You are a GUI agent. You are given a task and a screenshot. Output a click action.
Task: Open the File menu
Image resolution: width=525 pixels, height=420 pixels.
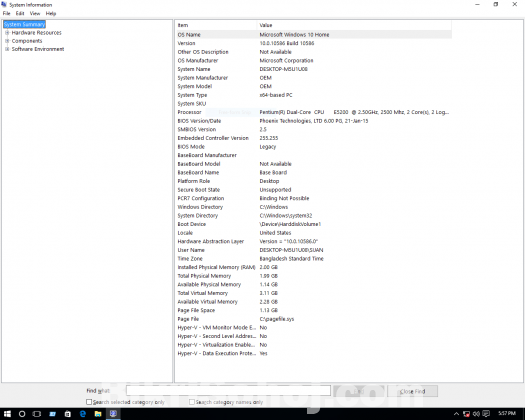6,13
